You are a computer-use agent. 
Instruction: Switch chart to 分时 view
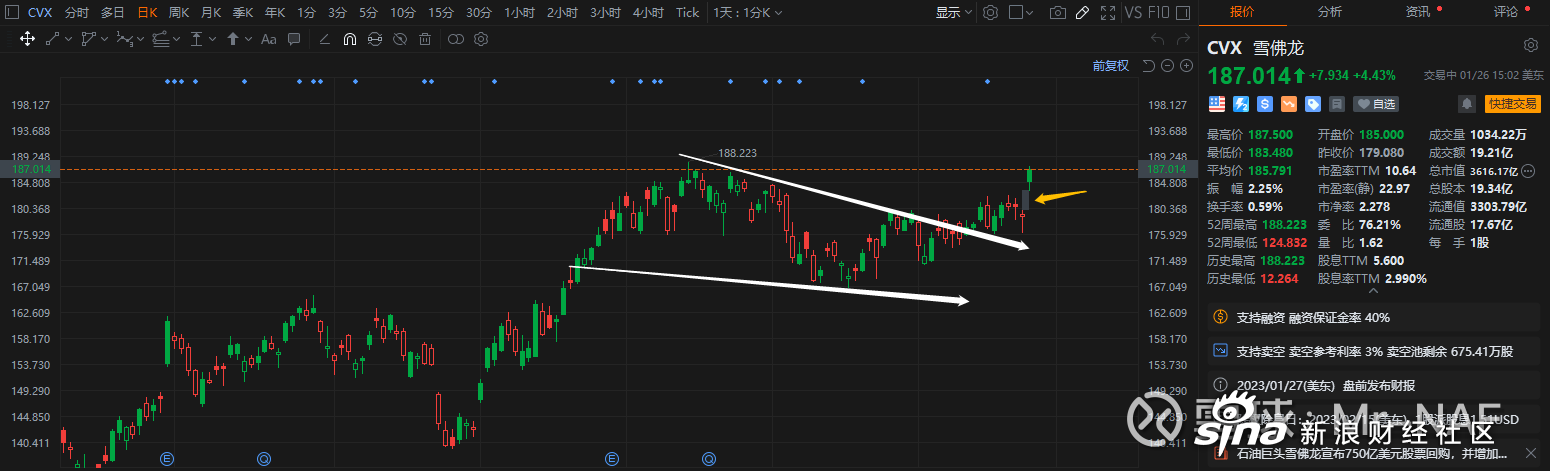pyautogui.click(x=76, y=13)
